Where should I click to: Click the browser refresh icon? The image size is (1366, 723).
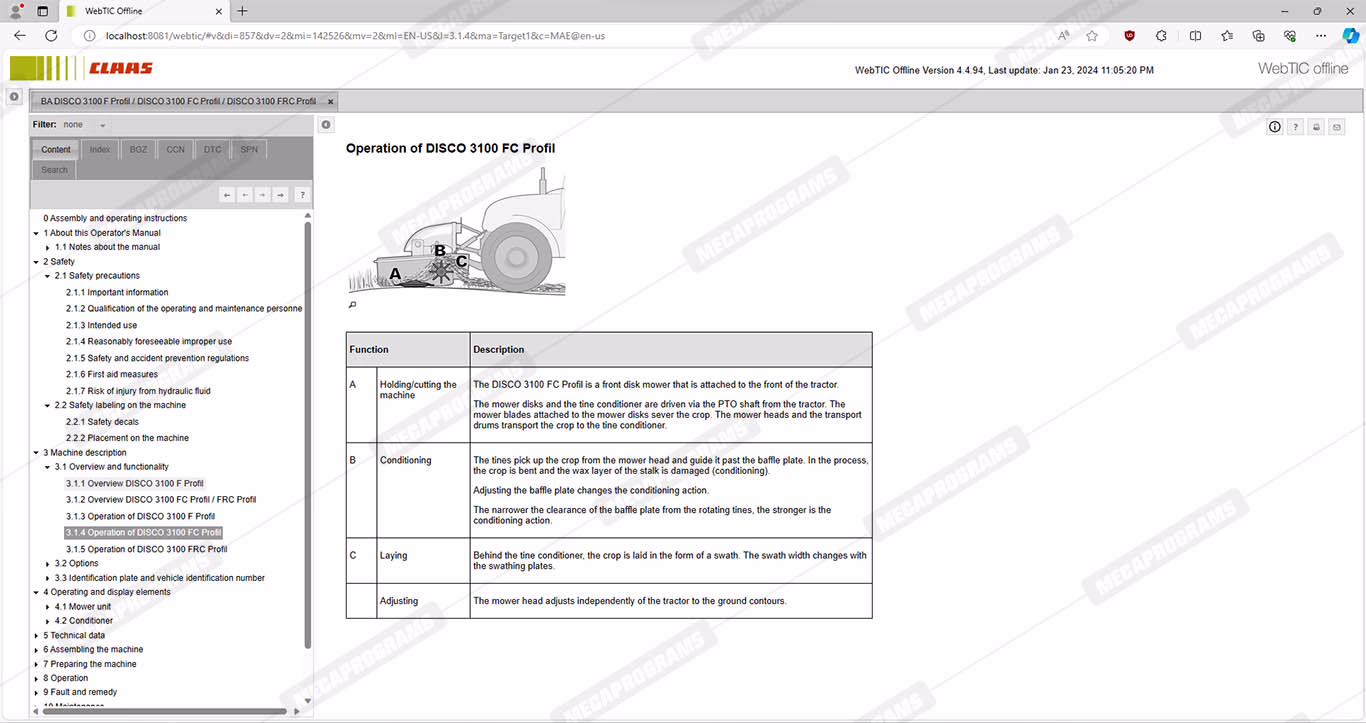point(51,36)
